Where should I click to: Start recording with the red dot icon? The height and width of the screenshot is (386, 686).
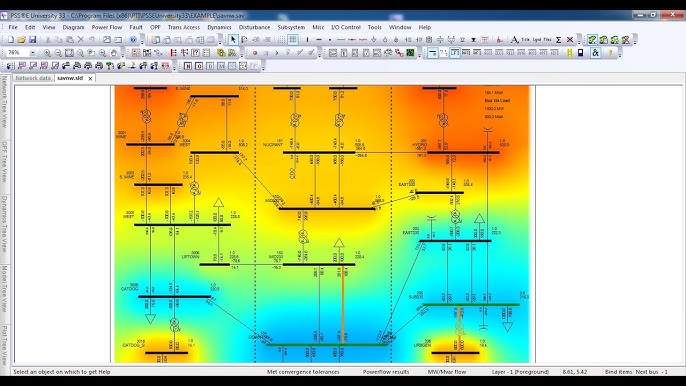(x=255, y=53)
